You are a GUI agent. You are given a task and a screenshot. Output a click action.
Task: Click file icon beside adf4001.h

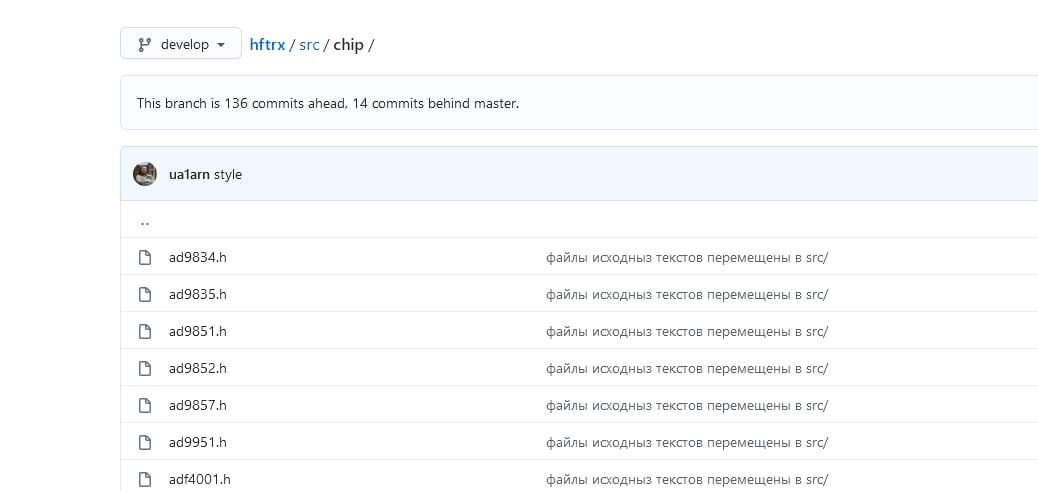(x=144, y=480)
